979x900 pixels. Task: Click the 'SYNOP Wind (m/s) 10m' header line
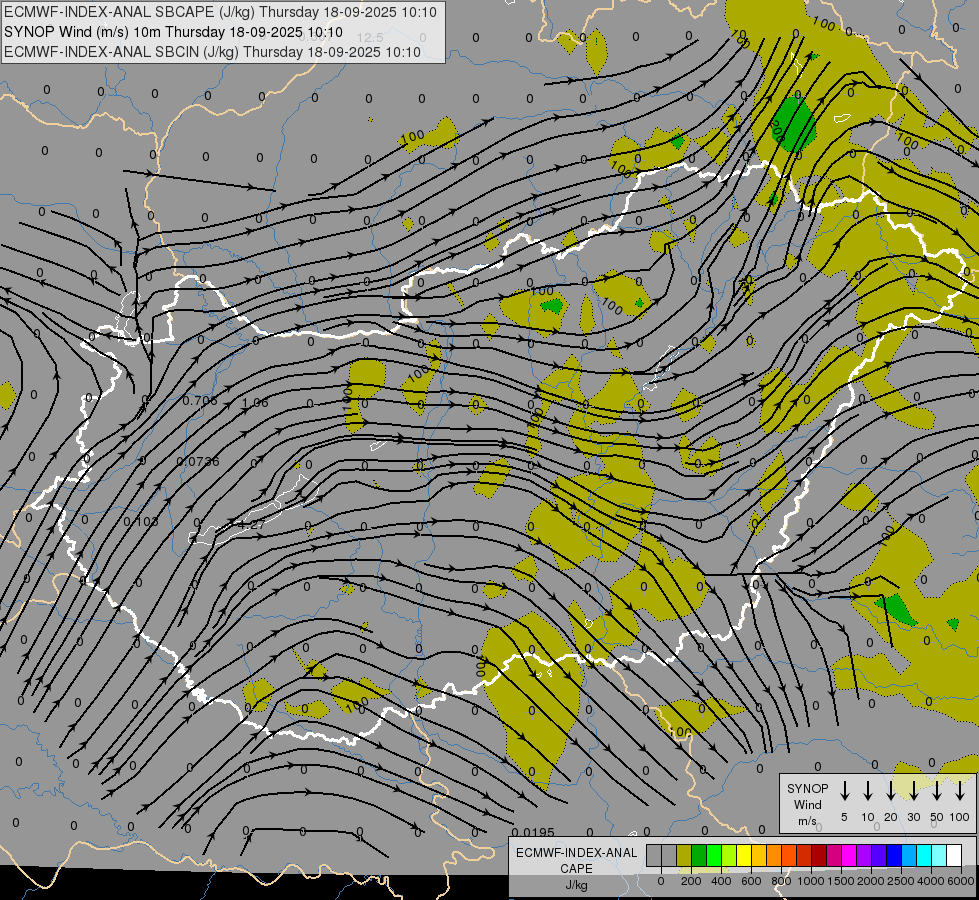click(173, 32)
